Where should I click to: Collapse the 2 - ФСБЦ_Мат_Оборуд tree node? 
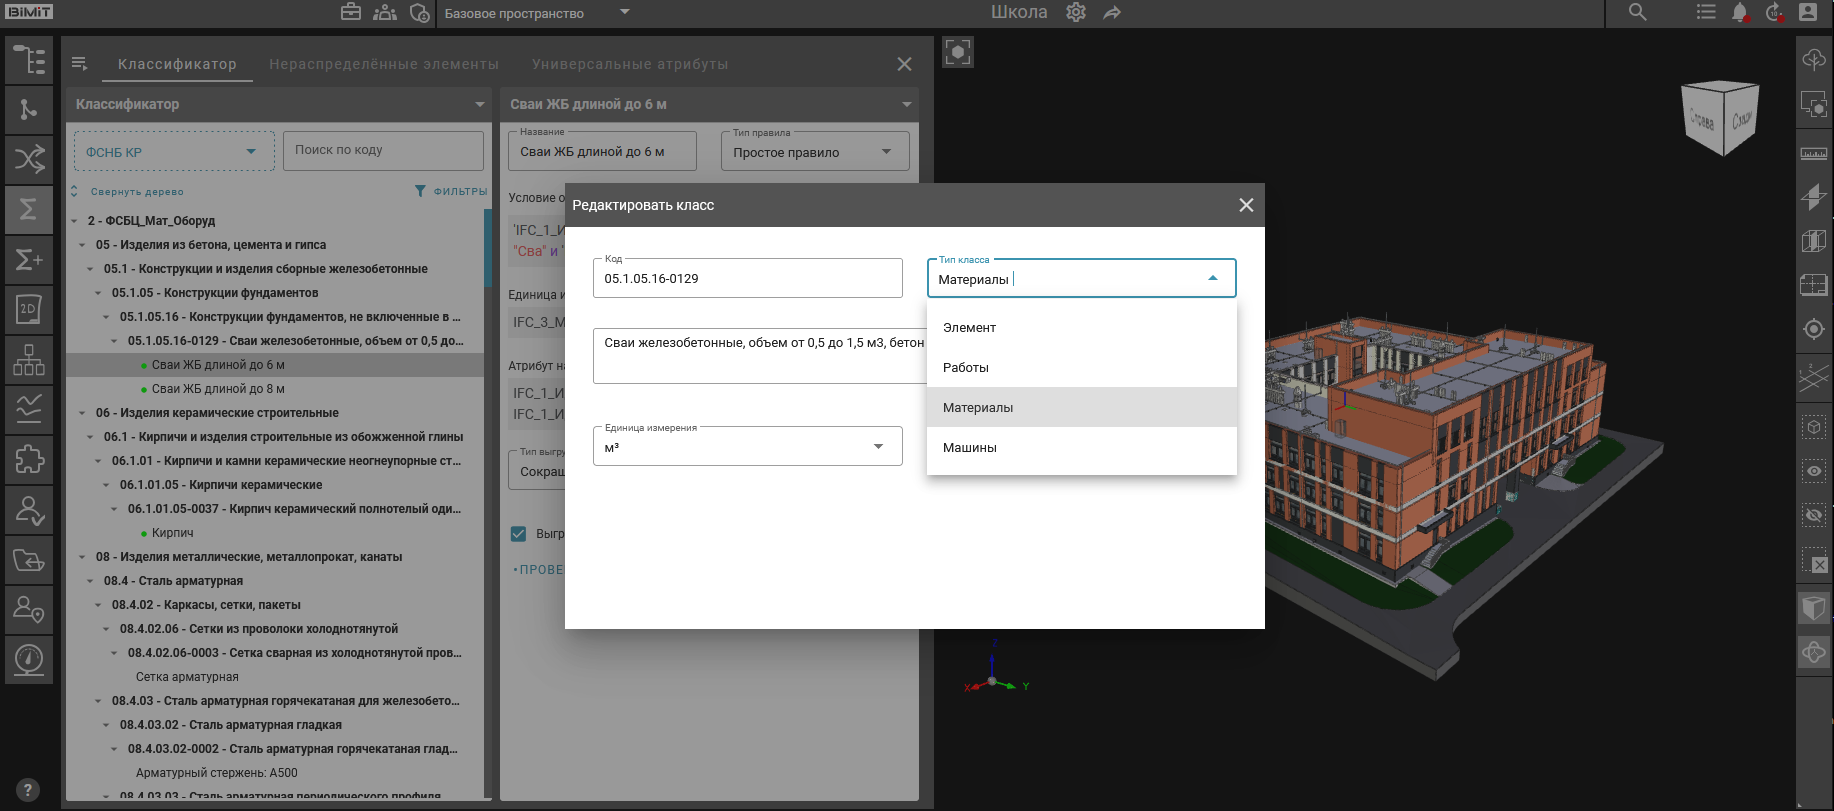click(75, 221)
